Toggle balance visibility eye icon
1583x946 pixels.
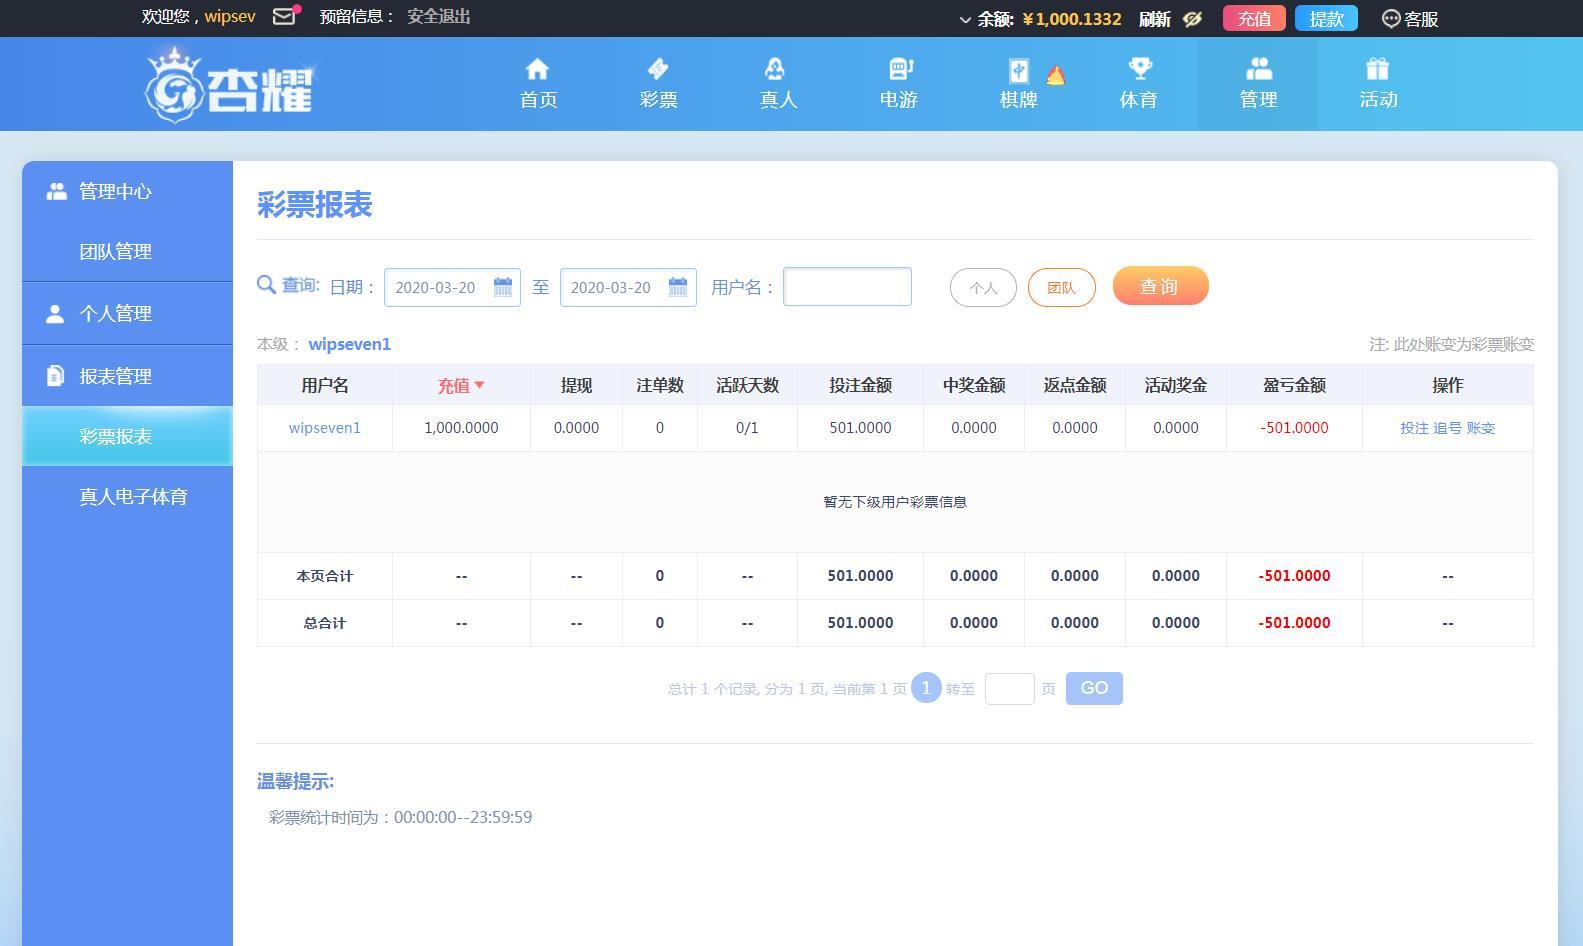(x=1192, y=19)
